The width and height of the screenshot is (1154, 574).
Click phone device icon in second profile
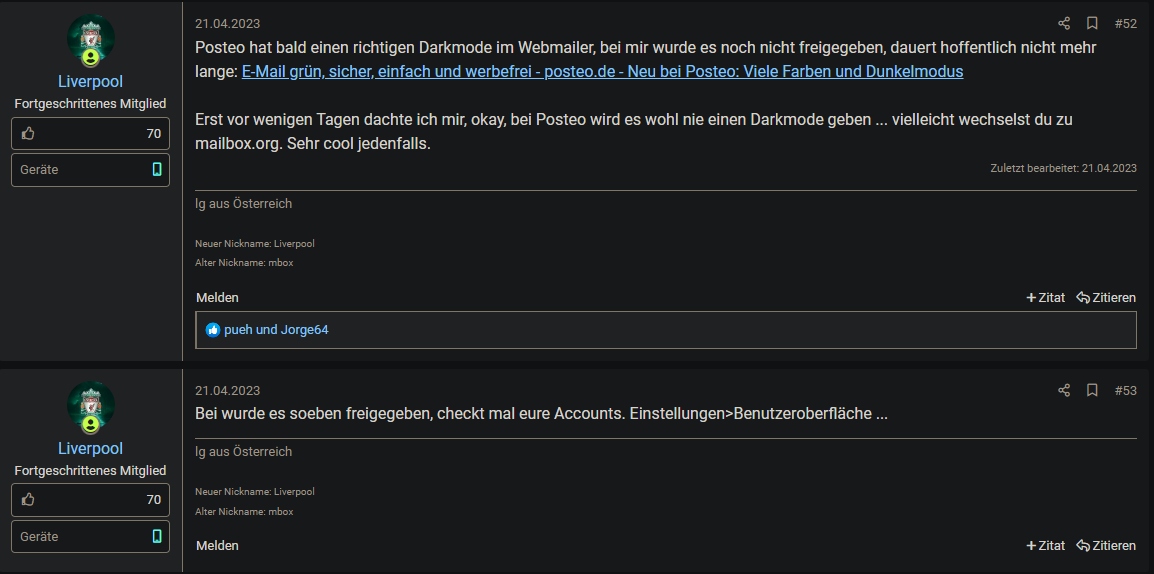pyautogui.click(x=156, y=536)
